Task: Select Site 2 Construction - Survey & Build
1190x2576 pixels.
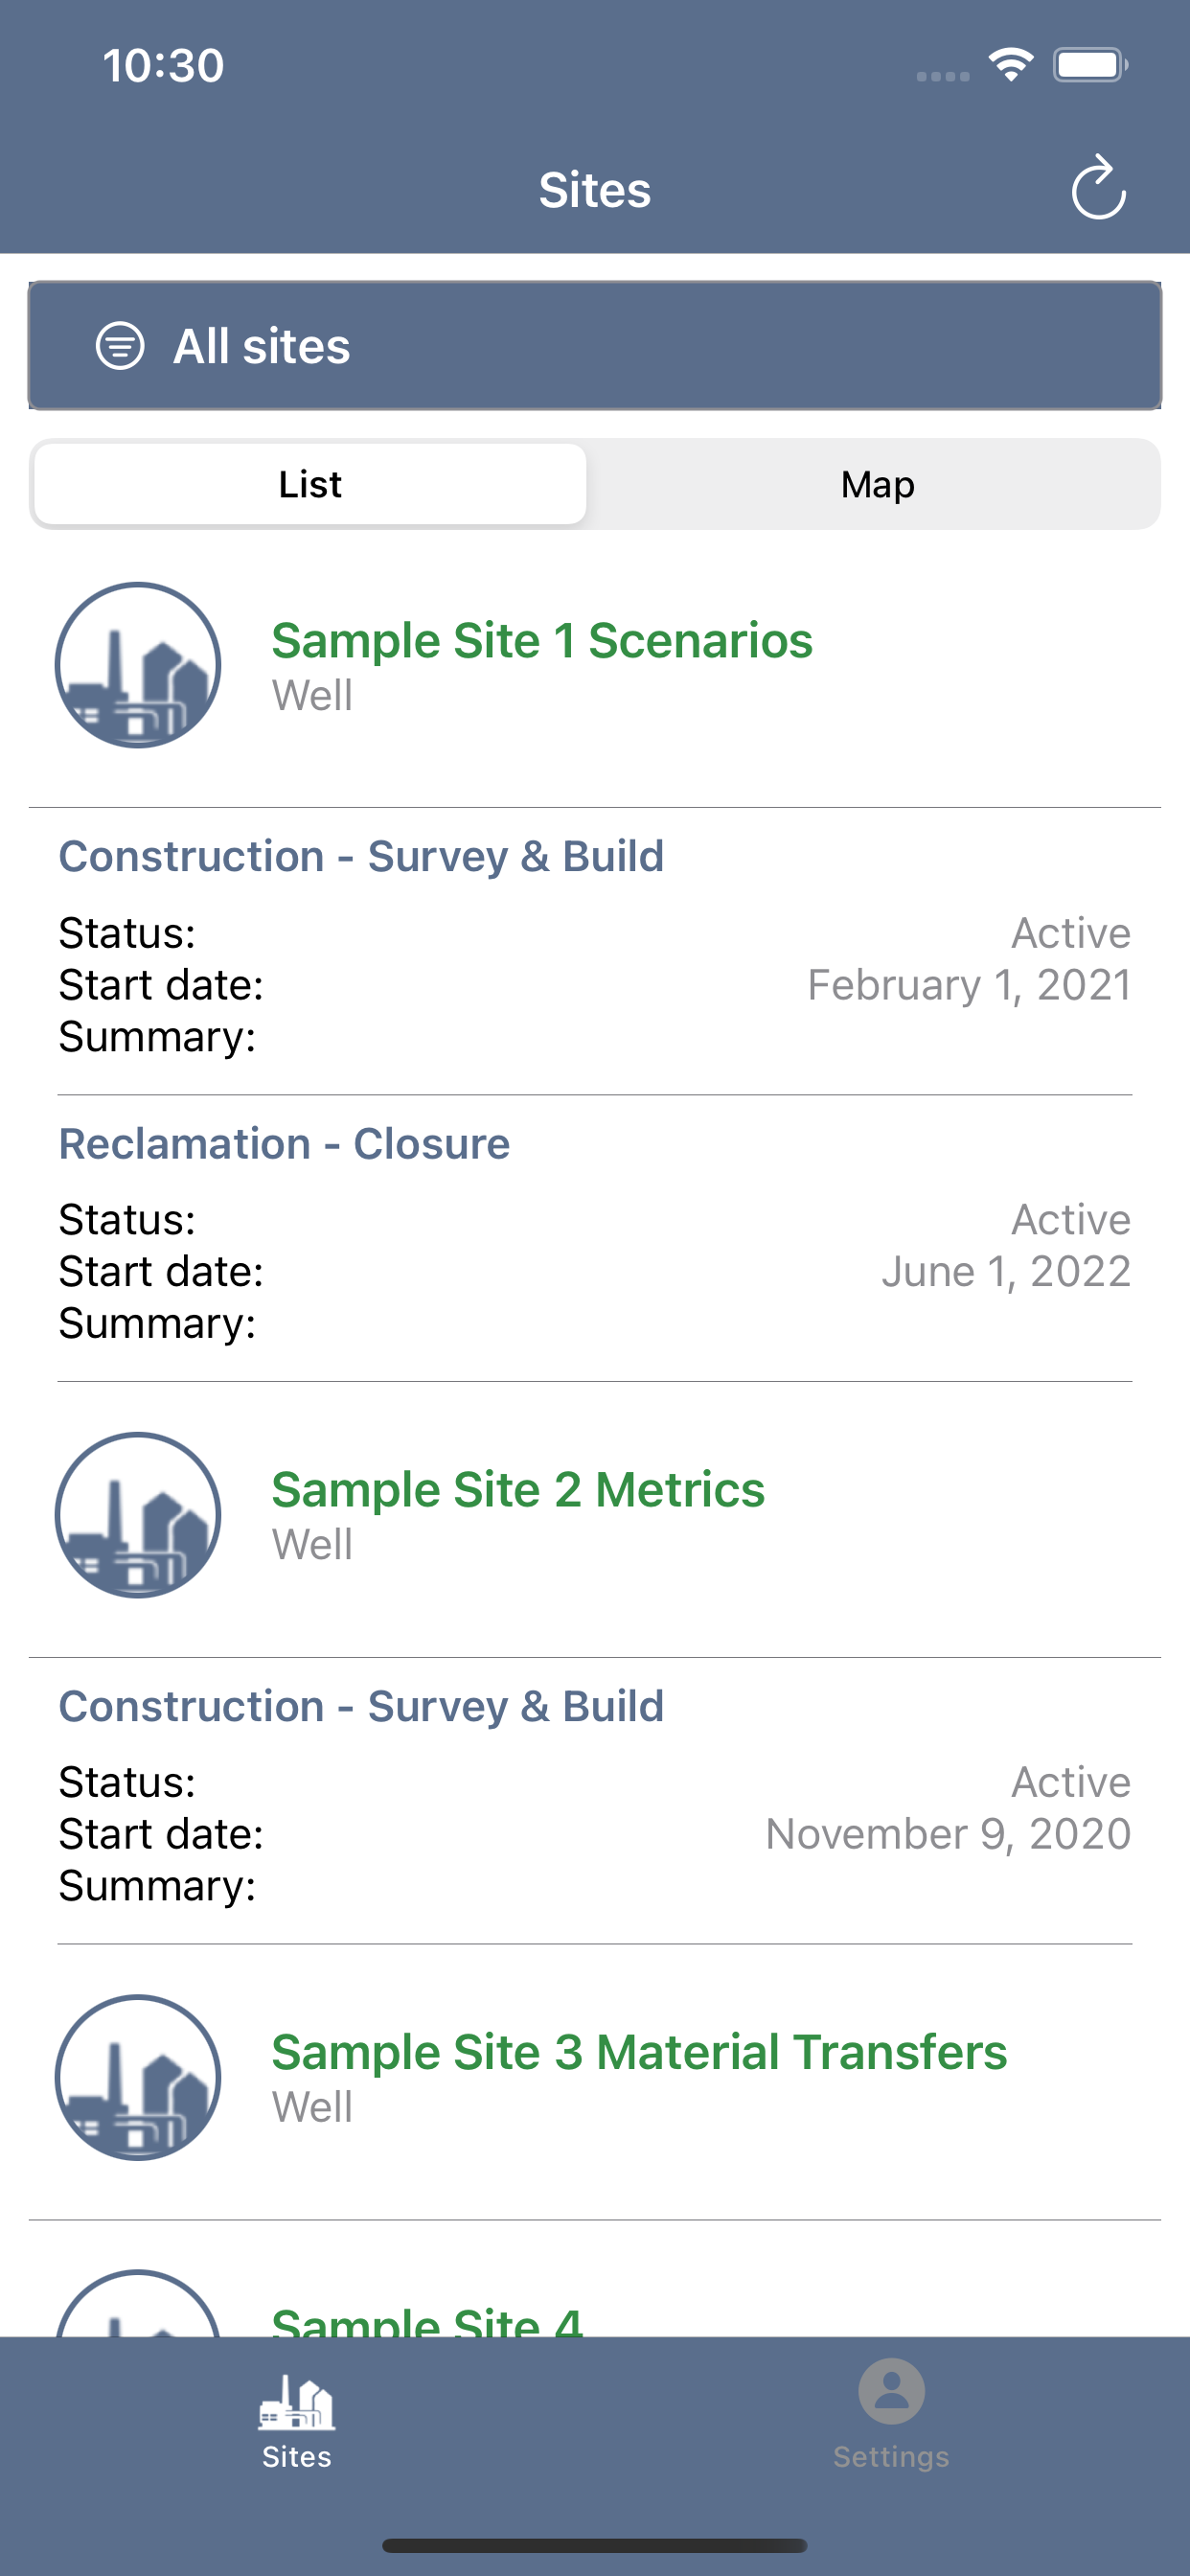Action: pyautogui.click(x=361, y=1706)
